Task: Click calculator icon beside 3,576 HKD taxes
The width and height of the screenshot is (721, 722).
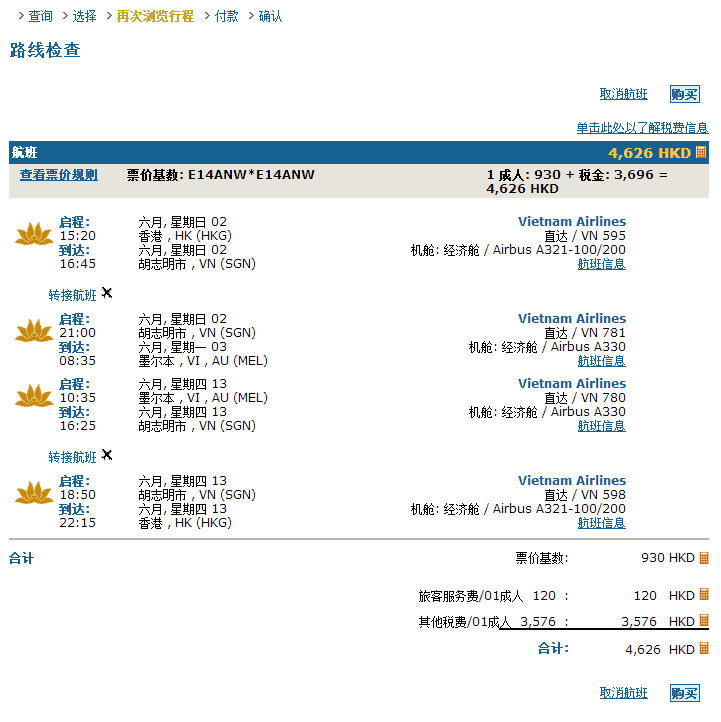Action: tap(703, 621)
